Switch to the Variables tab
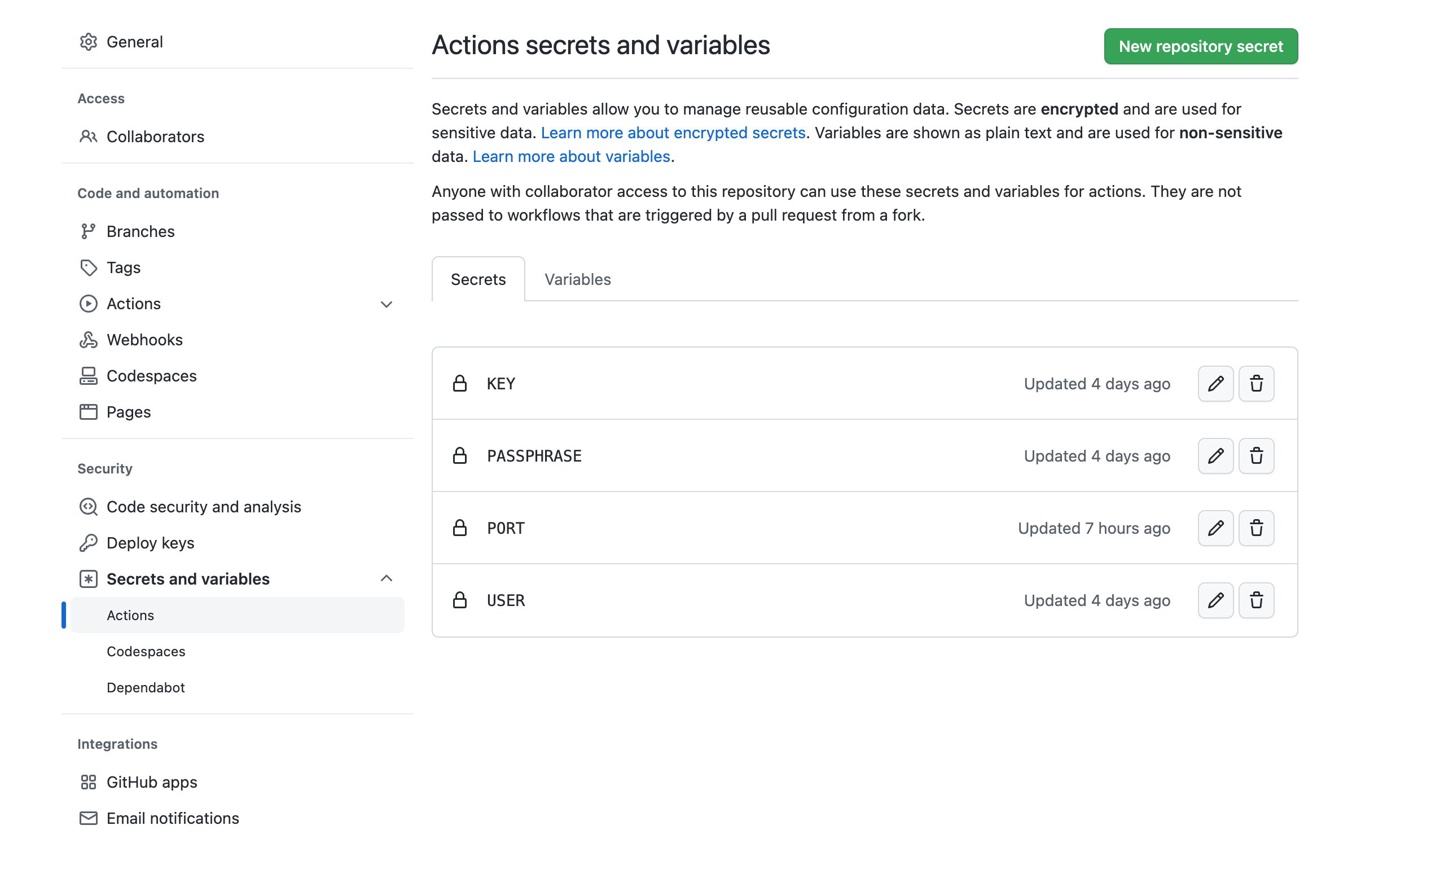This screenshot has height=878, width=1440. 577,279
